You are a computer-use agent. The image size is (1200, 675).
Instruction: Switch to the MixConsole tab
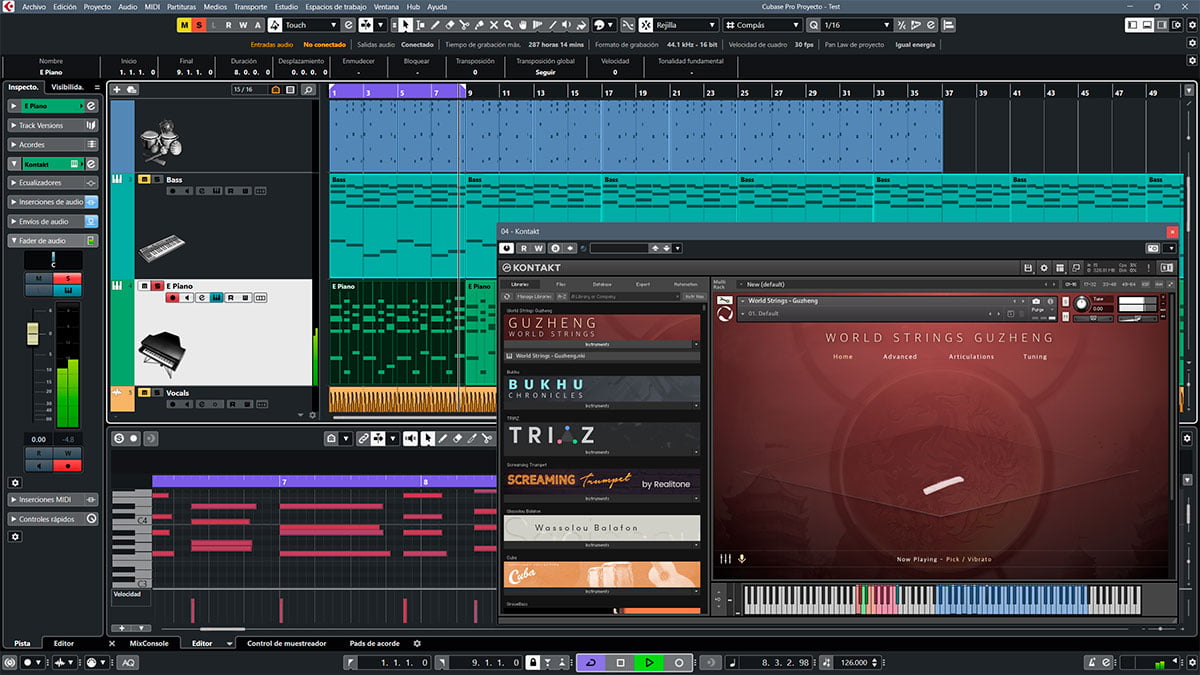[x=149, y=643]
